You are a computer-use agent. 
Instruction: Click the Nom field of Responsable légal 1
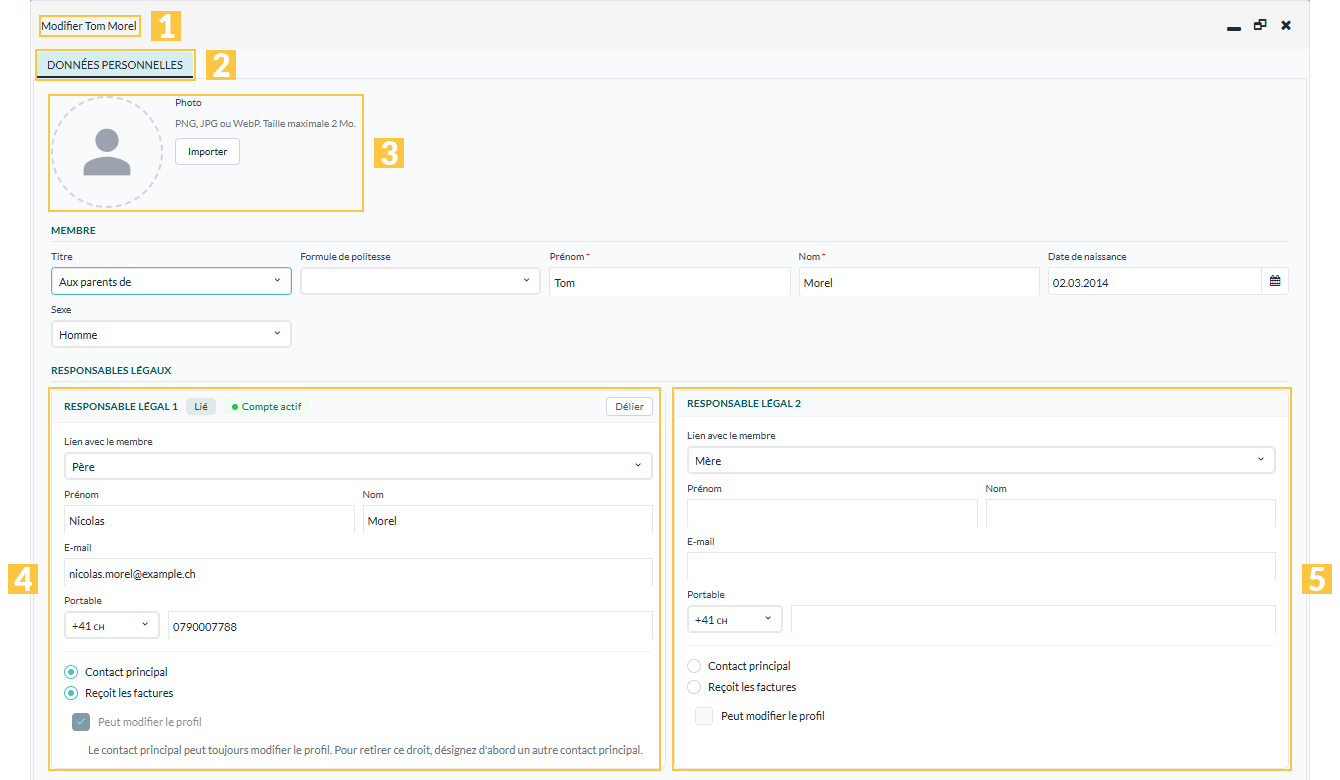[507, 520]
